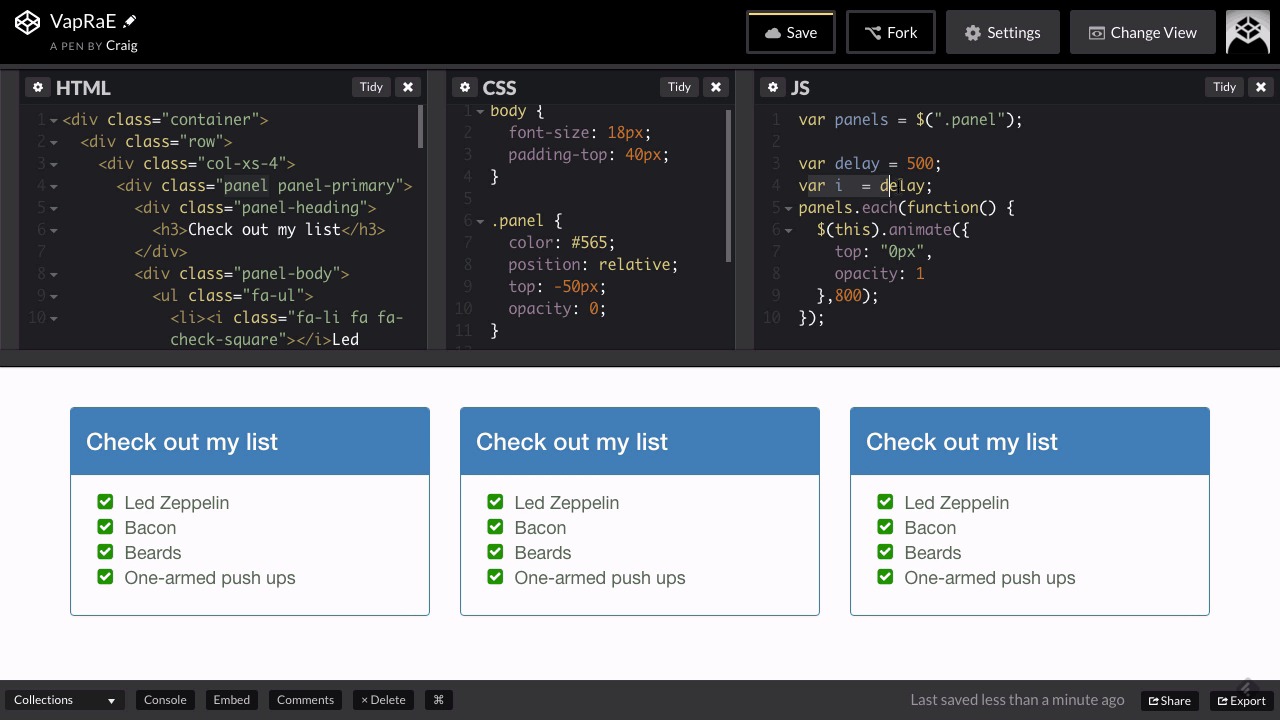Viewport: 1280px width, 720px height.
Task: Collapse the .panel CSS rule fold arrow
Action: pyautogui.click(x=480, y=221)
